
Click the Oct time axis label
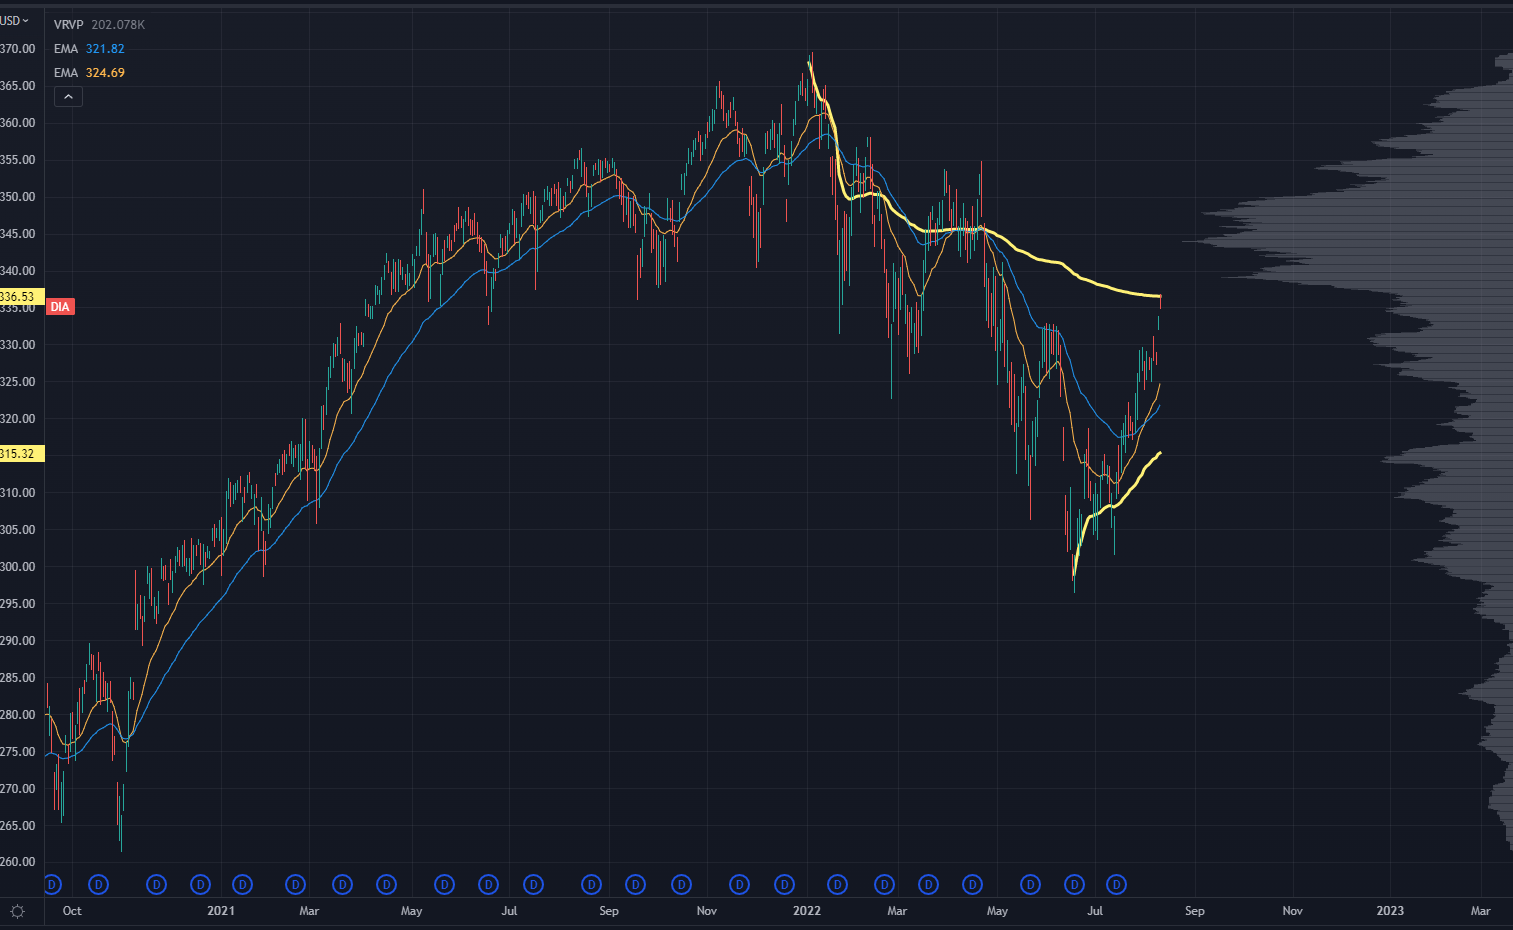[72, 911]
